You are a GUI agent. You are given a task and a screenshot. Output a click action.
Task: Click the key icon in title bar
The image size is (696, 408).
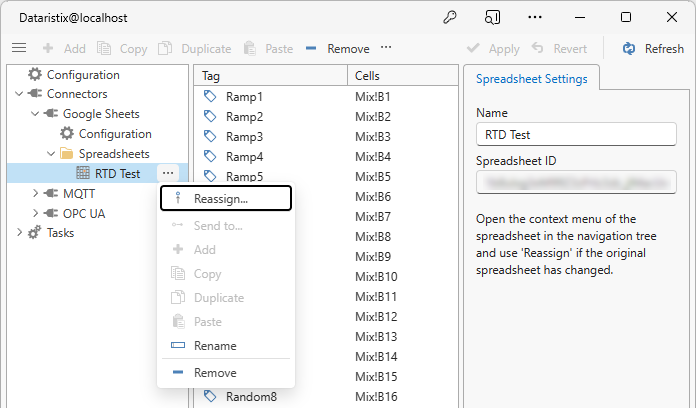tap(450, 17)
